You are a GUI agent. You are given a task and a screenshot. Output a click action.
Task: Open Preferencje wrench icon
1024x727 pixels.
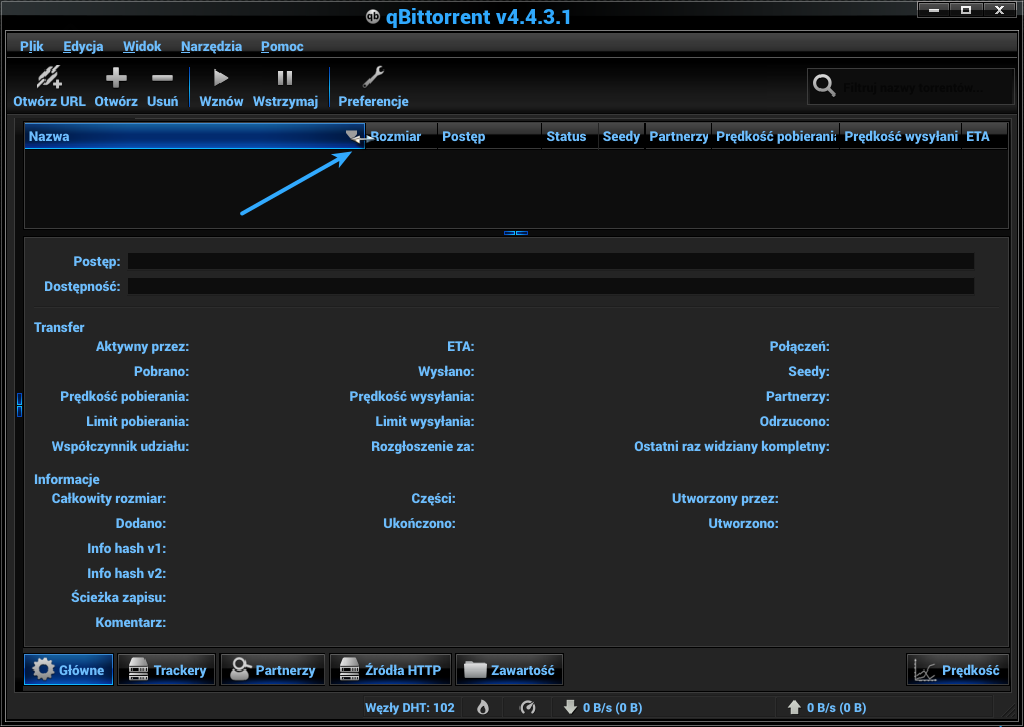pyautogui.click(x=373, y=78)
